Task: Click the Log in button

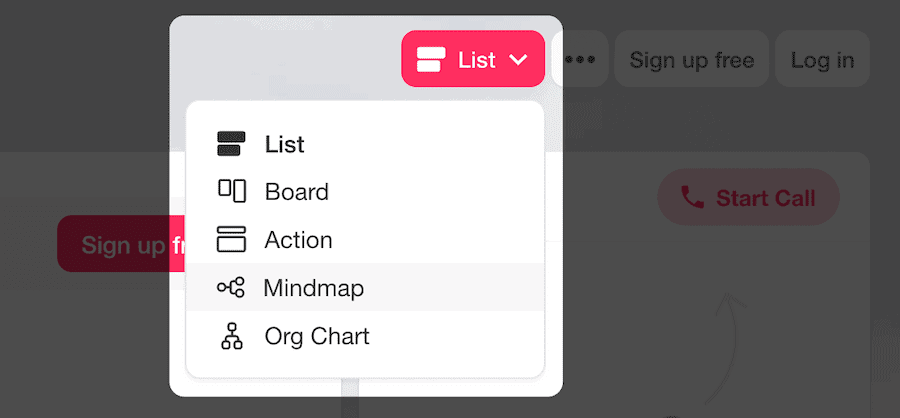Action: [822, 60]
